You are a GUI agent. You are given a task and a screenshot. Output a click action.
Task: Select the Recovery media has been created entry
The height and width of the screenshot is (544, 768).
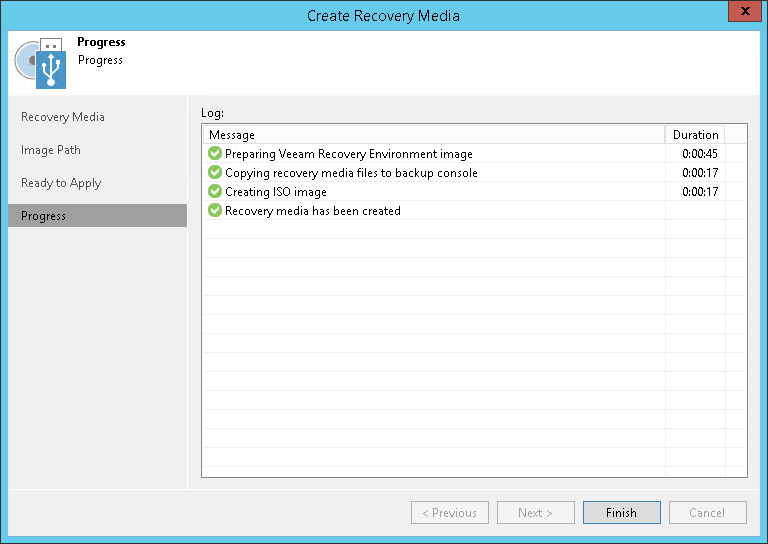[313, 211]
